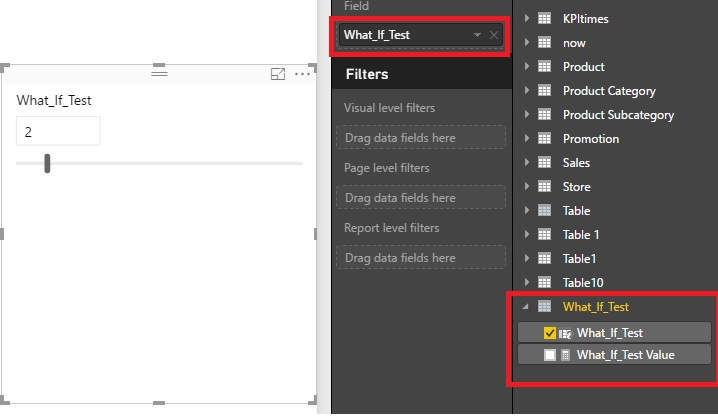Click Report level filters drop area
The height and width of the screenshot is (416, 718).
421,257
